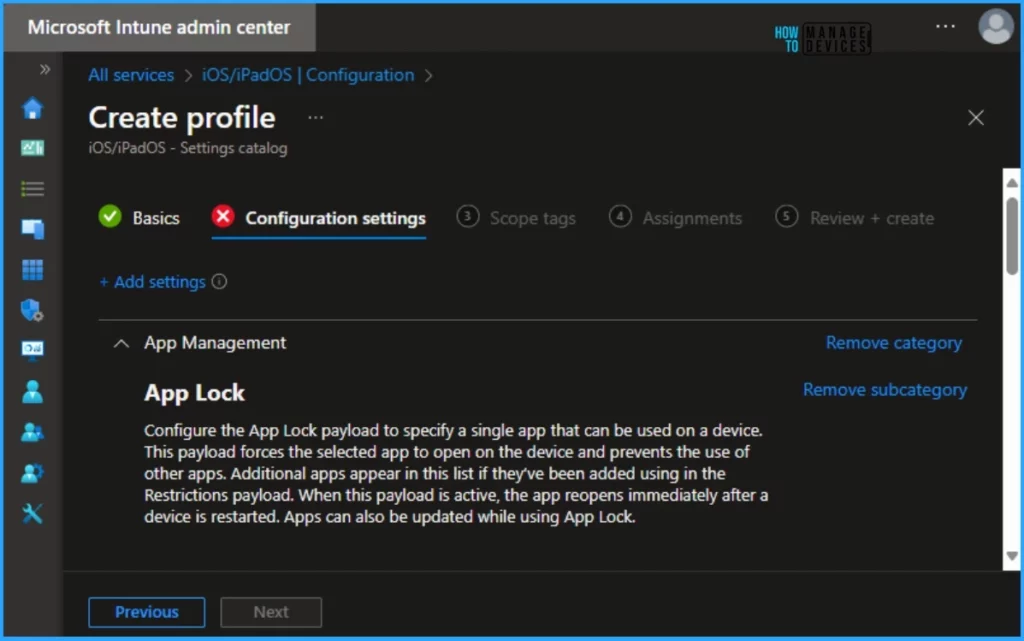Select the Configuration settings step

[319, 218]
